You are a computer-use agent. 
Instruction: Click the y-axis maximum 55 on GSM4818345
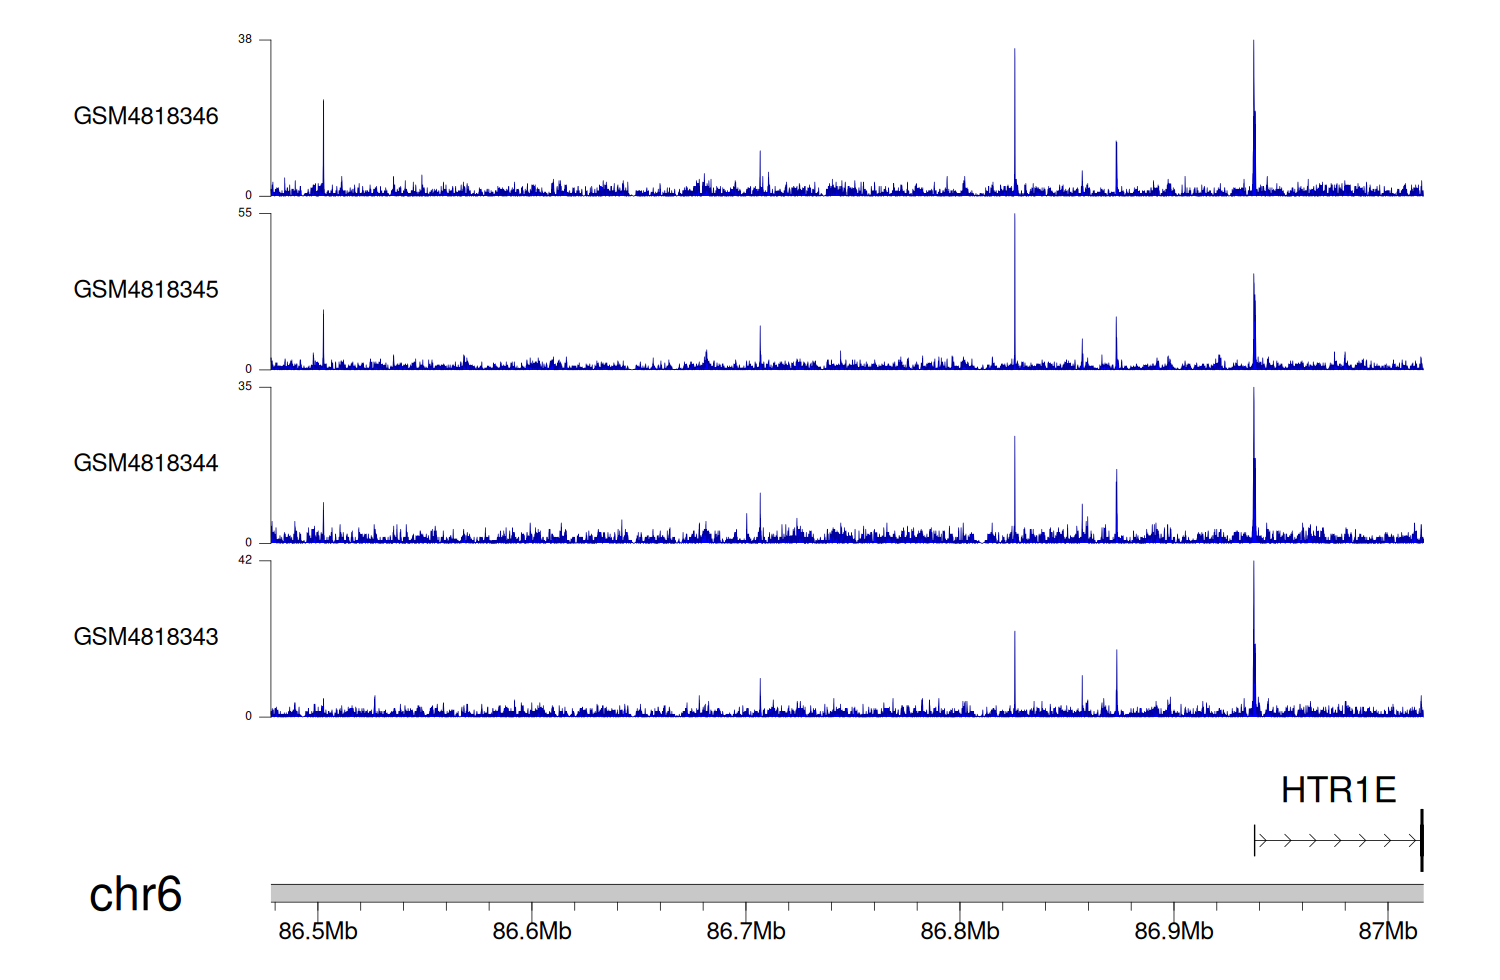(x=245, y=213)
